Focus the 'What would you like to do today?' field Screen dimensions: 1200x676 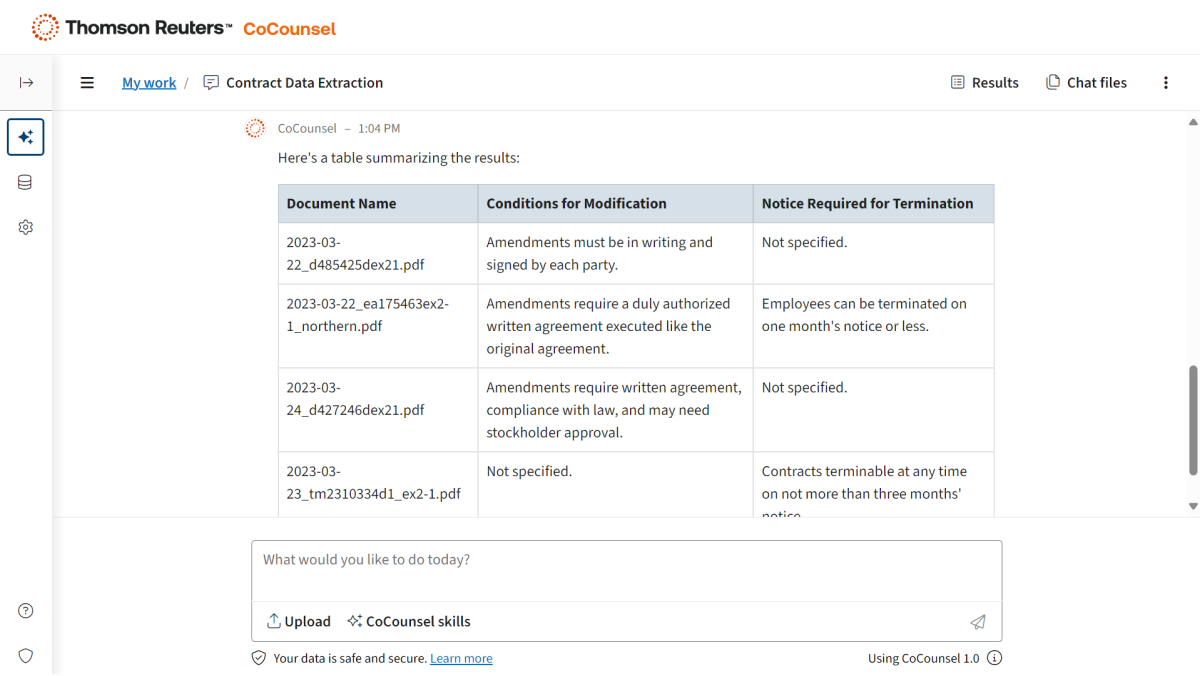(626, 570)
